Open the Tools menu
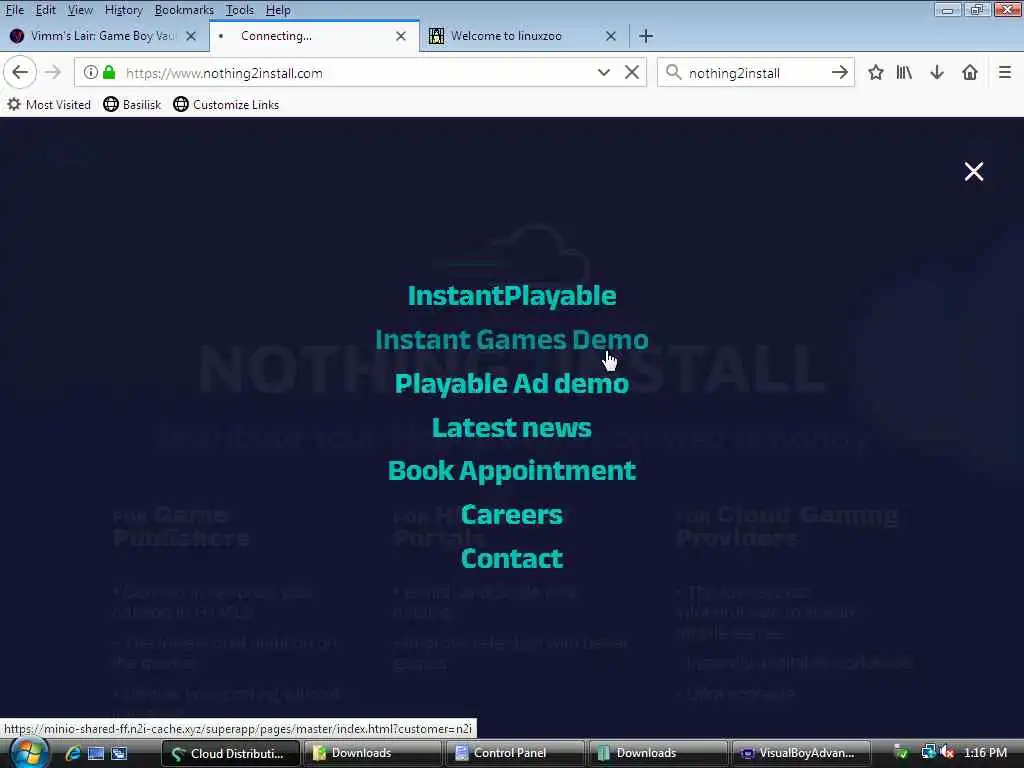 (239, 10)
